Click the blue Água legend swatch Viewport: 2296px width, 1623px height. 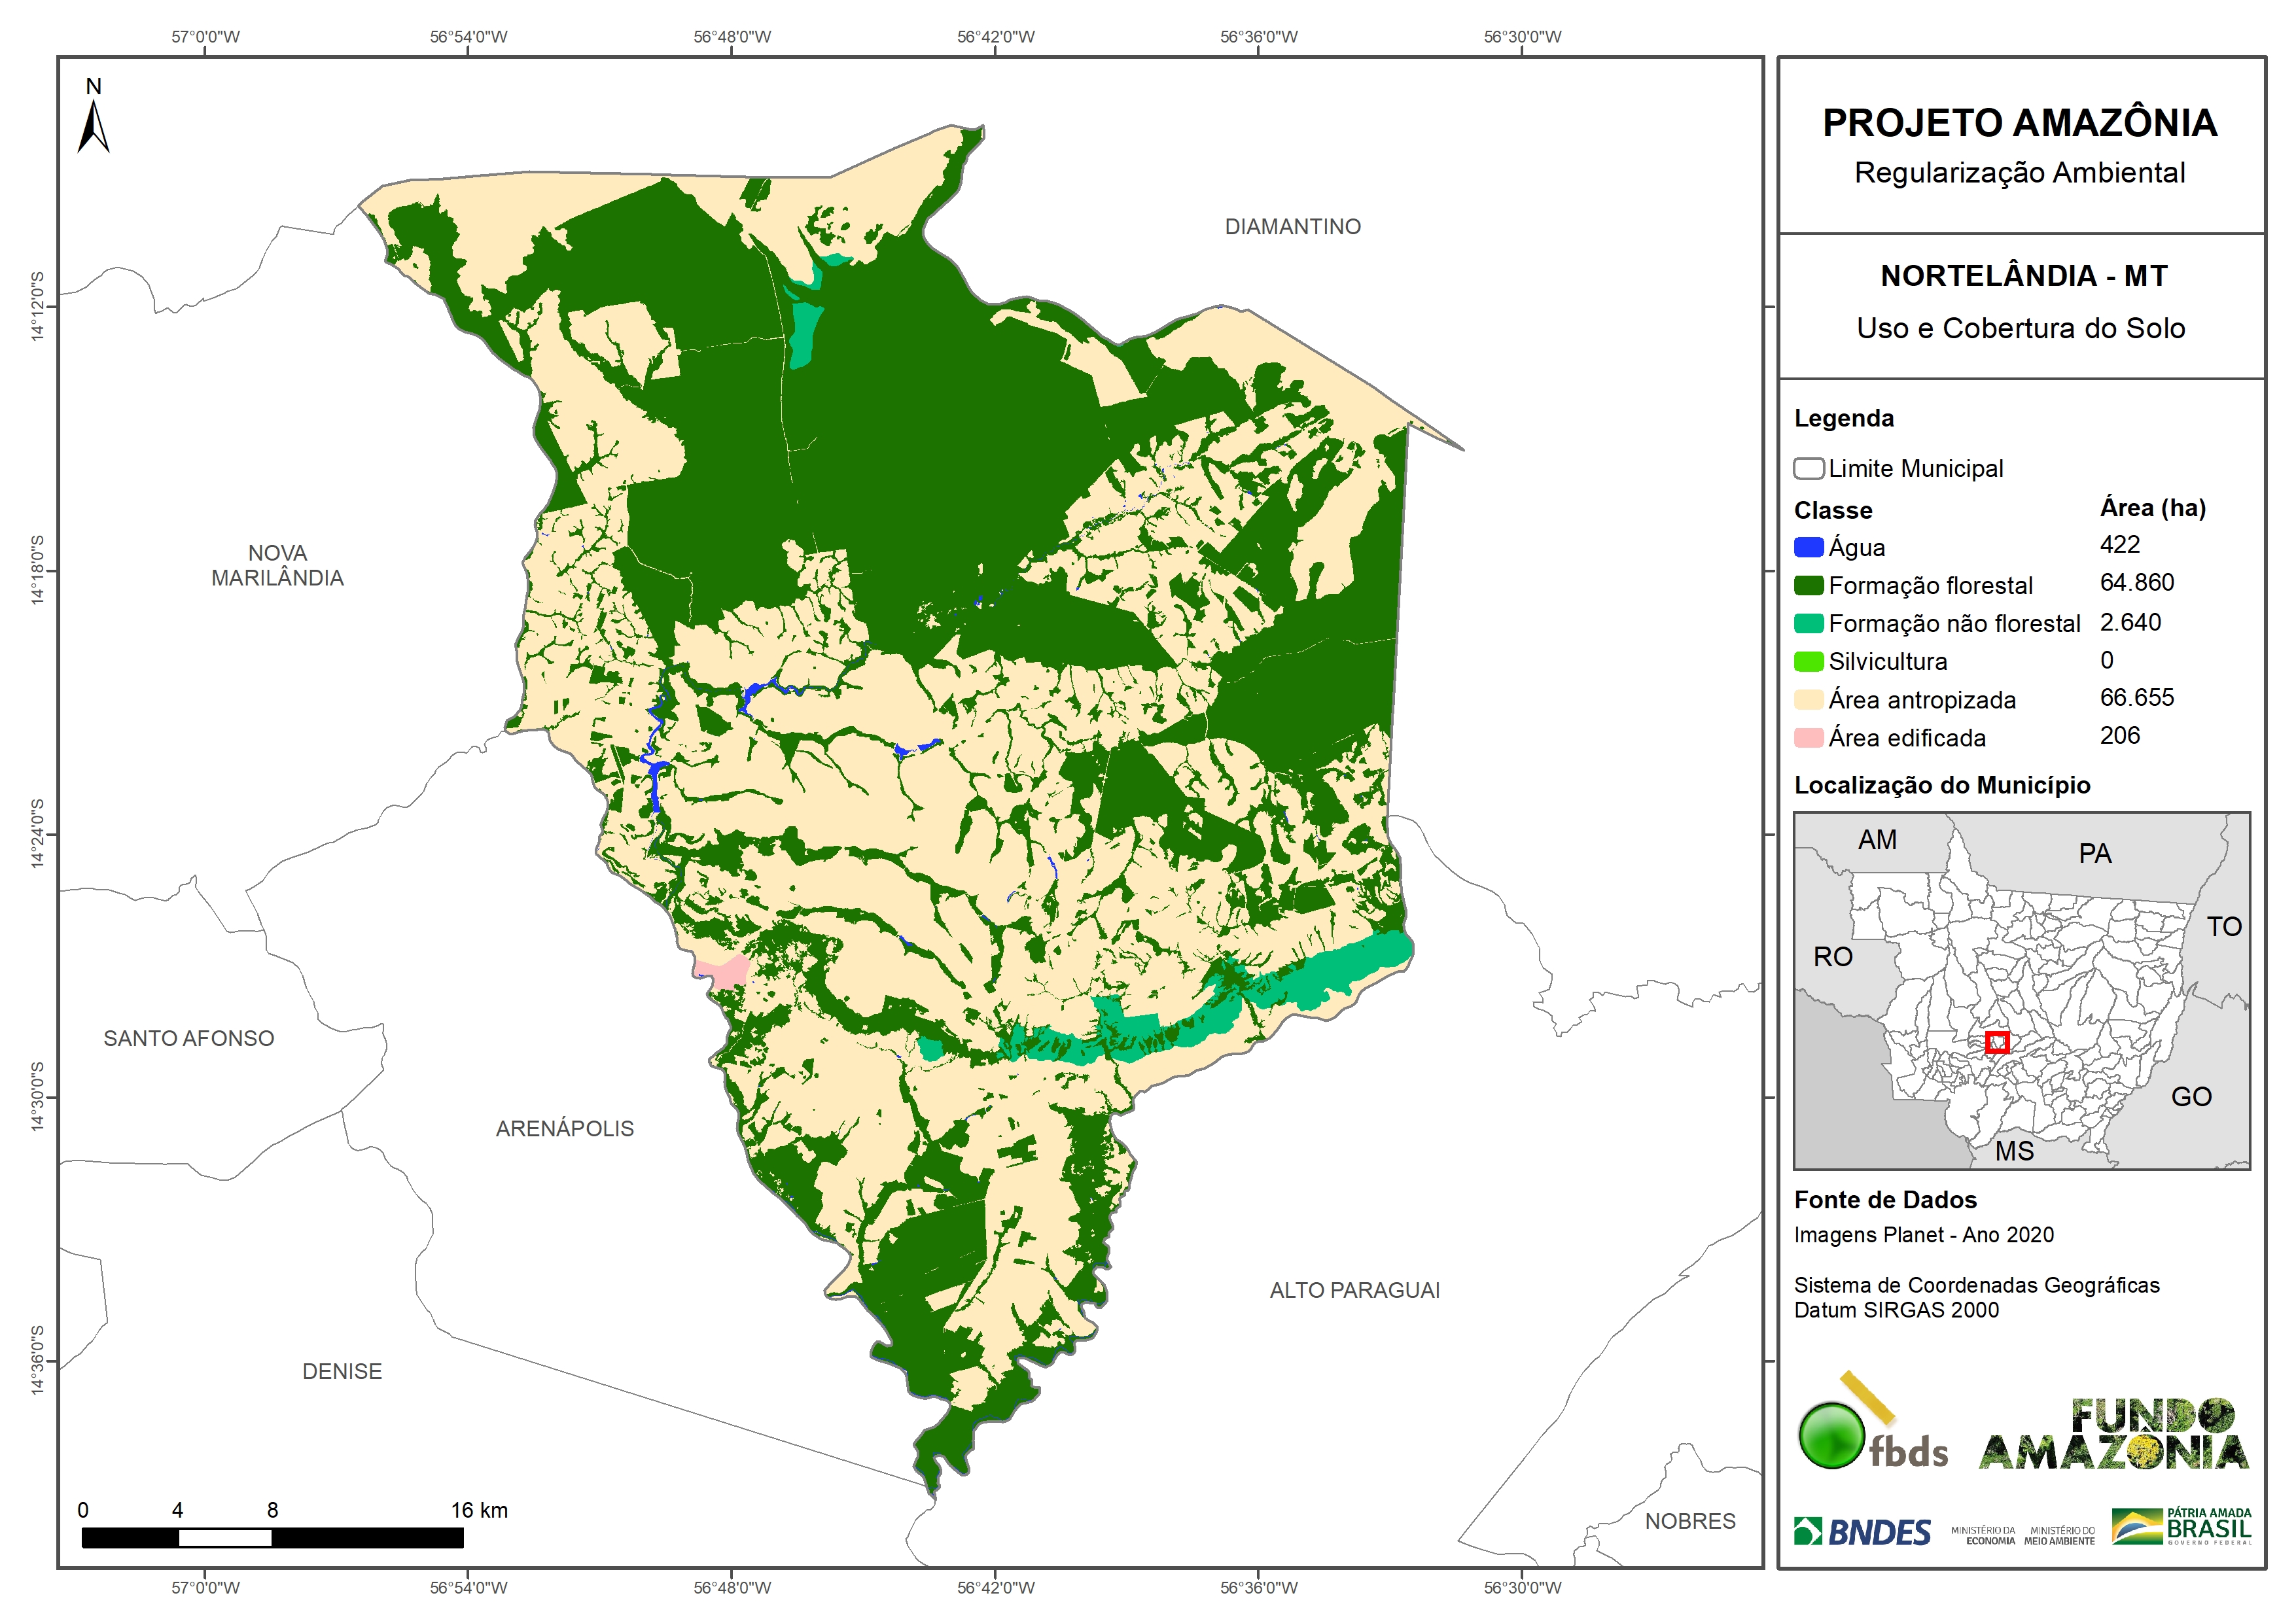[x=1808, y=548]
